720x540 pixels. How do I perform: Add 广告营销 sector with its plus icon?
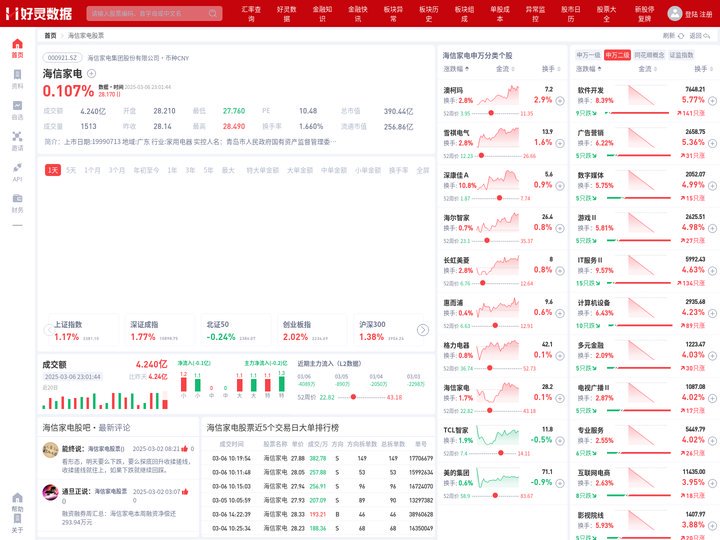click(x=712, y=143)
